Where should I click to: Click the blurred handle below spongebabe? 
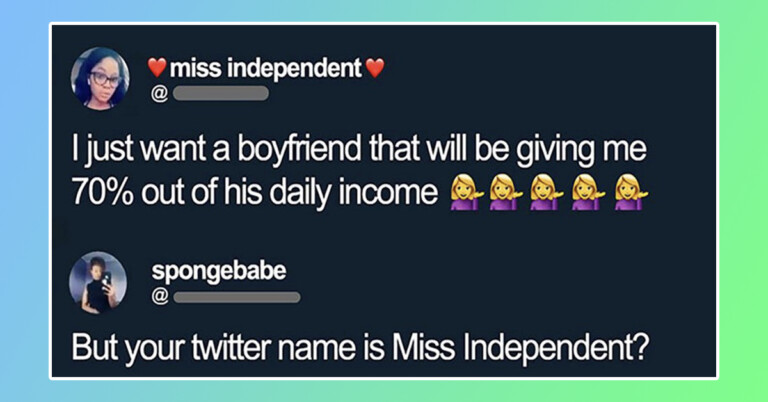pyautogui.click(x=237, y=297)
